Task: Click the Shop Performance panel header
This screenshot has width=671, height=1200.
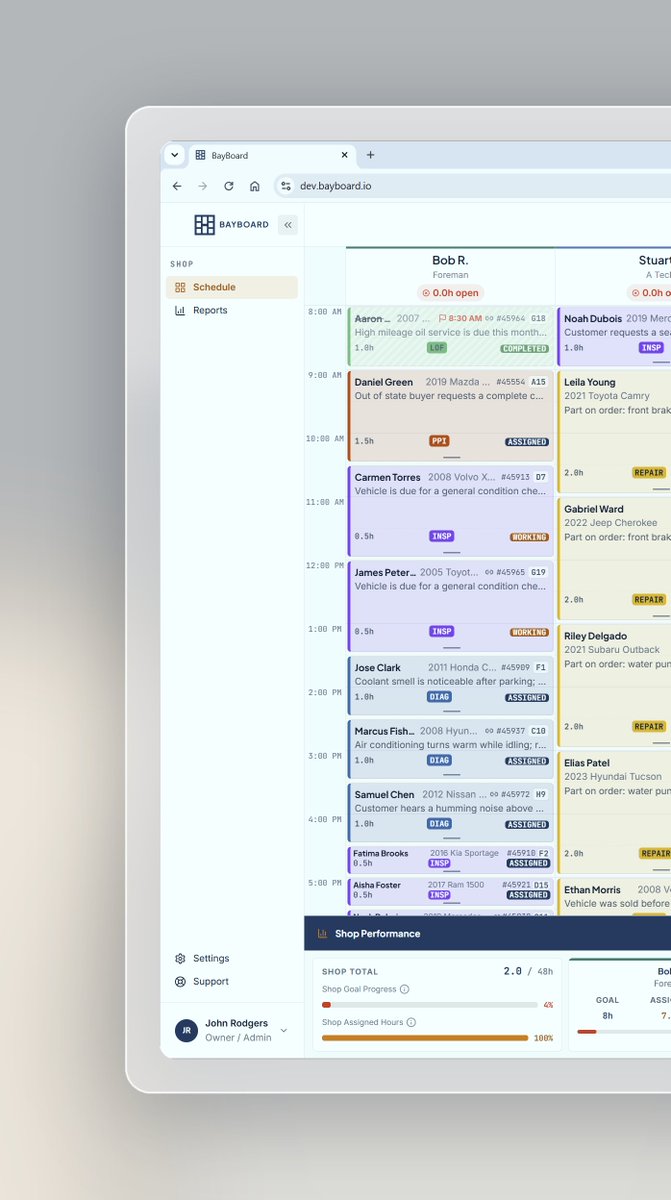Action: [487, 934]
